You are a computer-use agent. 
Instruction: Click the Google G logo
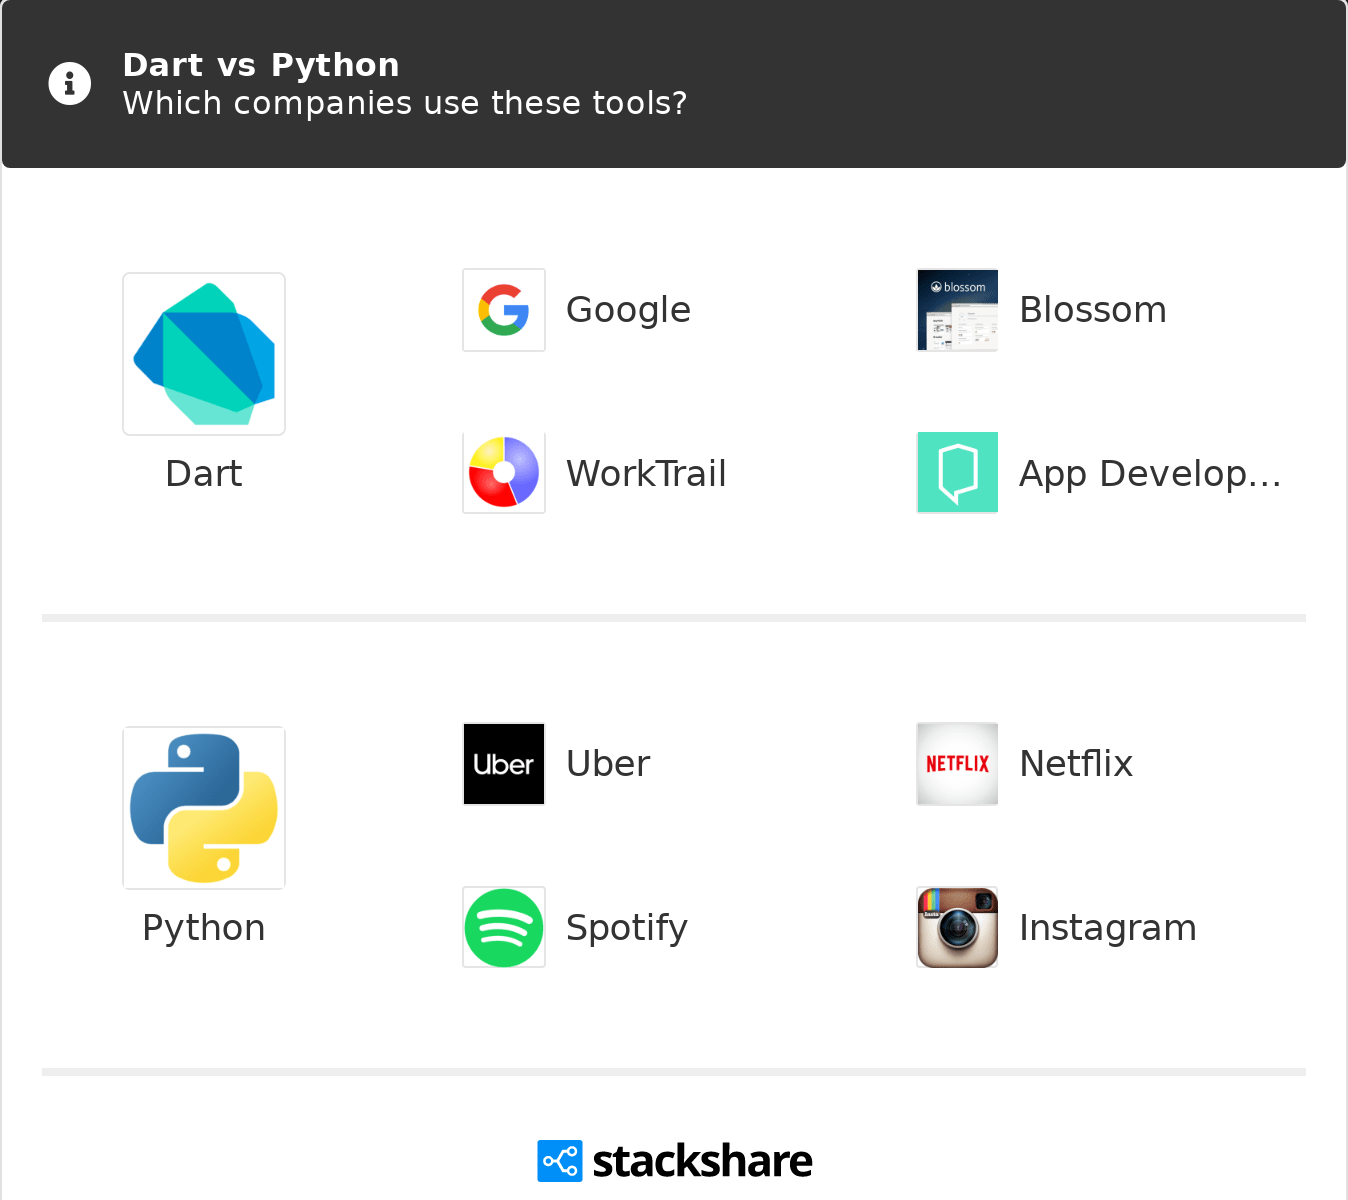click(504, 310)
